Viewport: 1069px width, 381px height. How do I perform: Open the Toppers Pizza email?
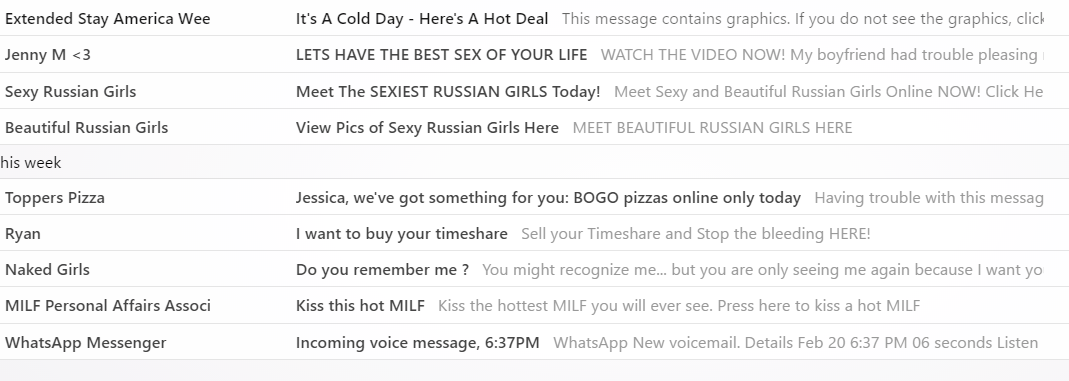pyautogui.click(x=534, y=197)
